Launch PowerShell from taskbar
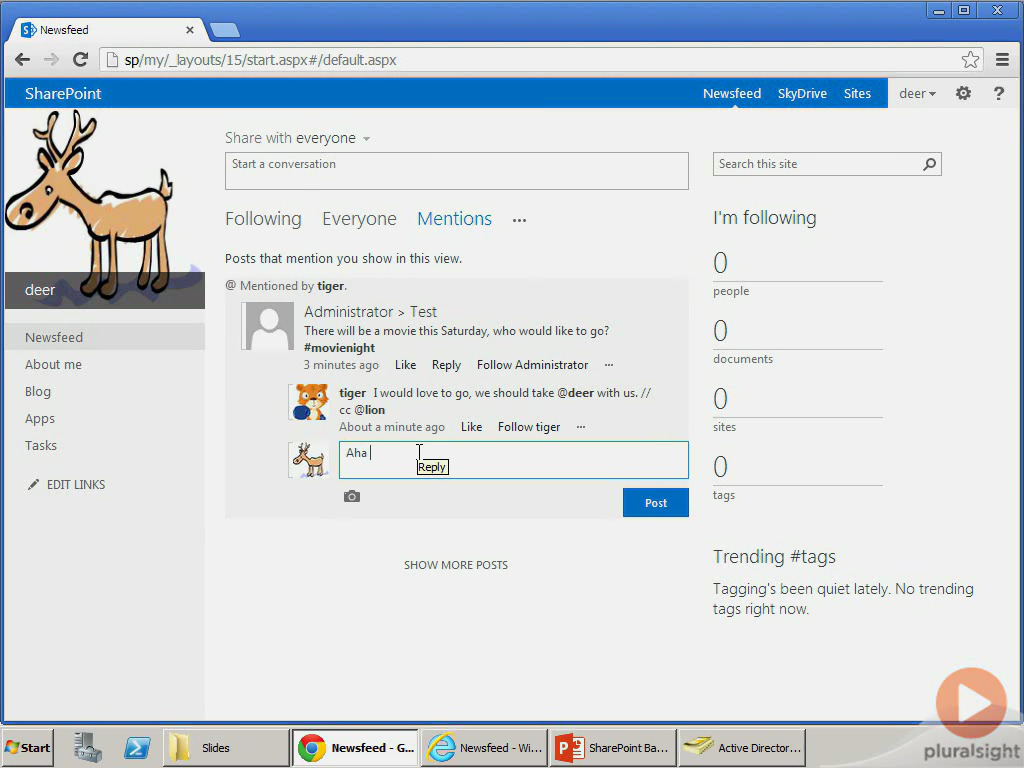The width and height of the screenshot is (1024, 768). tap(137, 748)
